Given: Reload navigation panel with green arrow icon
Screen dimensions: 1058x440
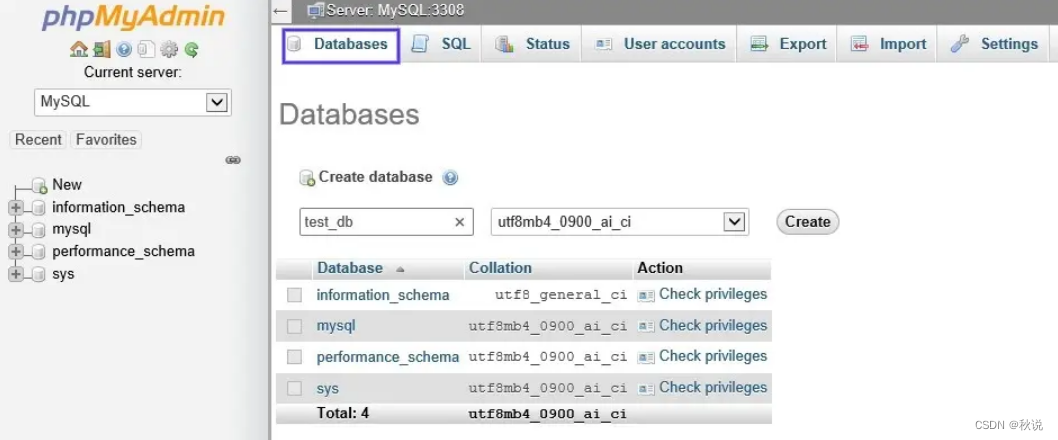Looking at the screenshot, I should point(192,49).
